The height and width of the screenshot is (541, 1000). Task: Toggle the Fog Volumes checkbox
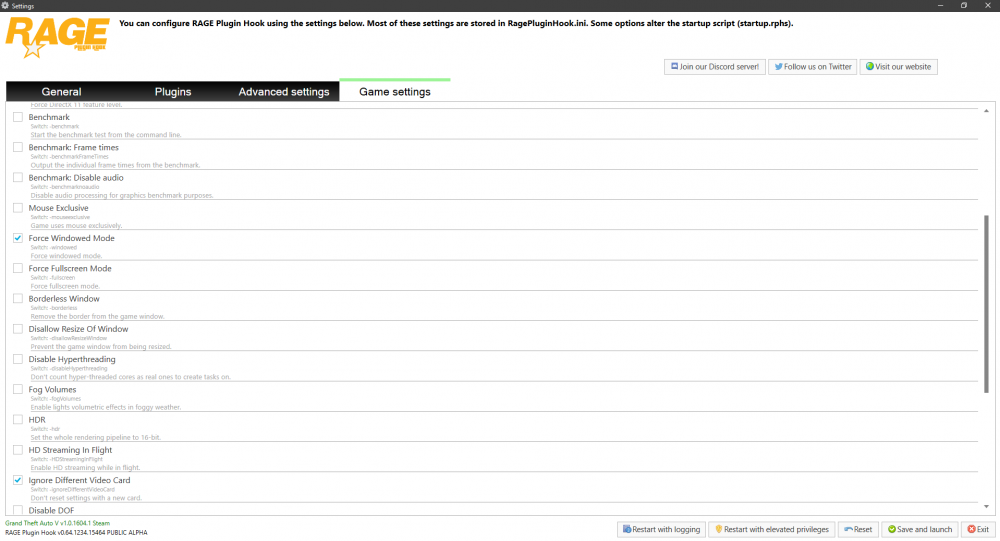pyautogui.click(x=18, y=390)
